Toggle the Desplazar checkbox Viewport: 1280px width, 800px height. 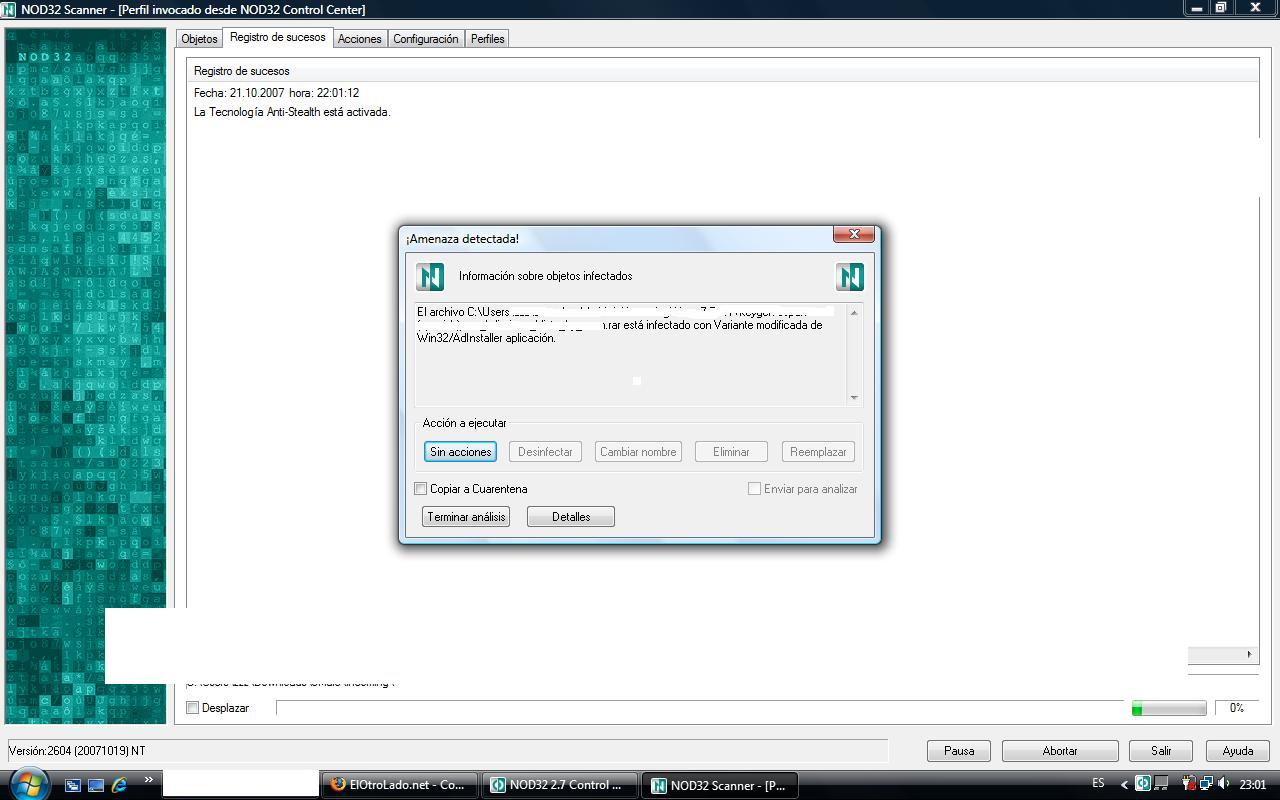point(193,708)
